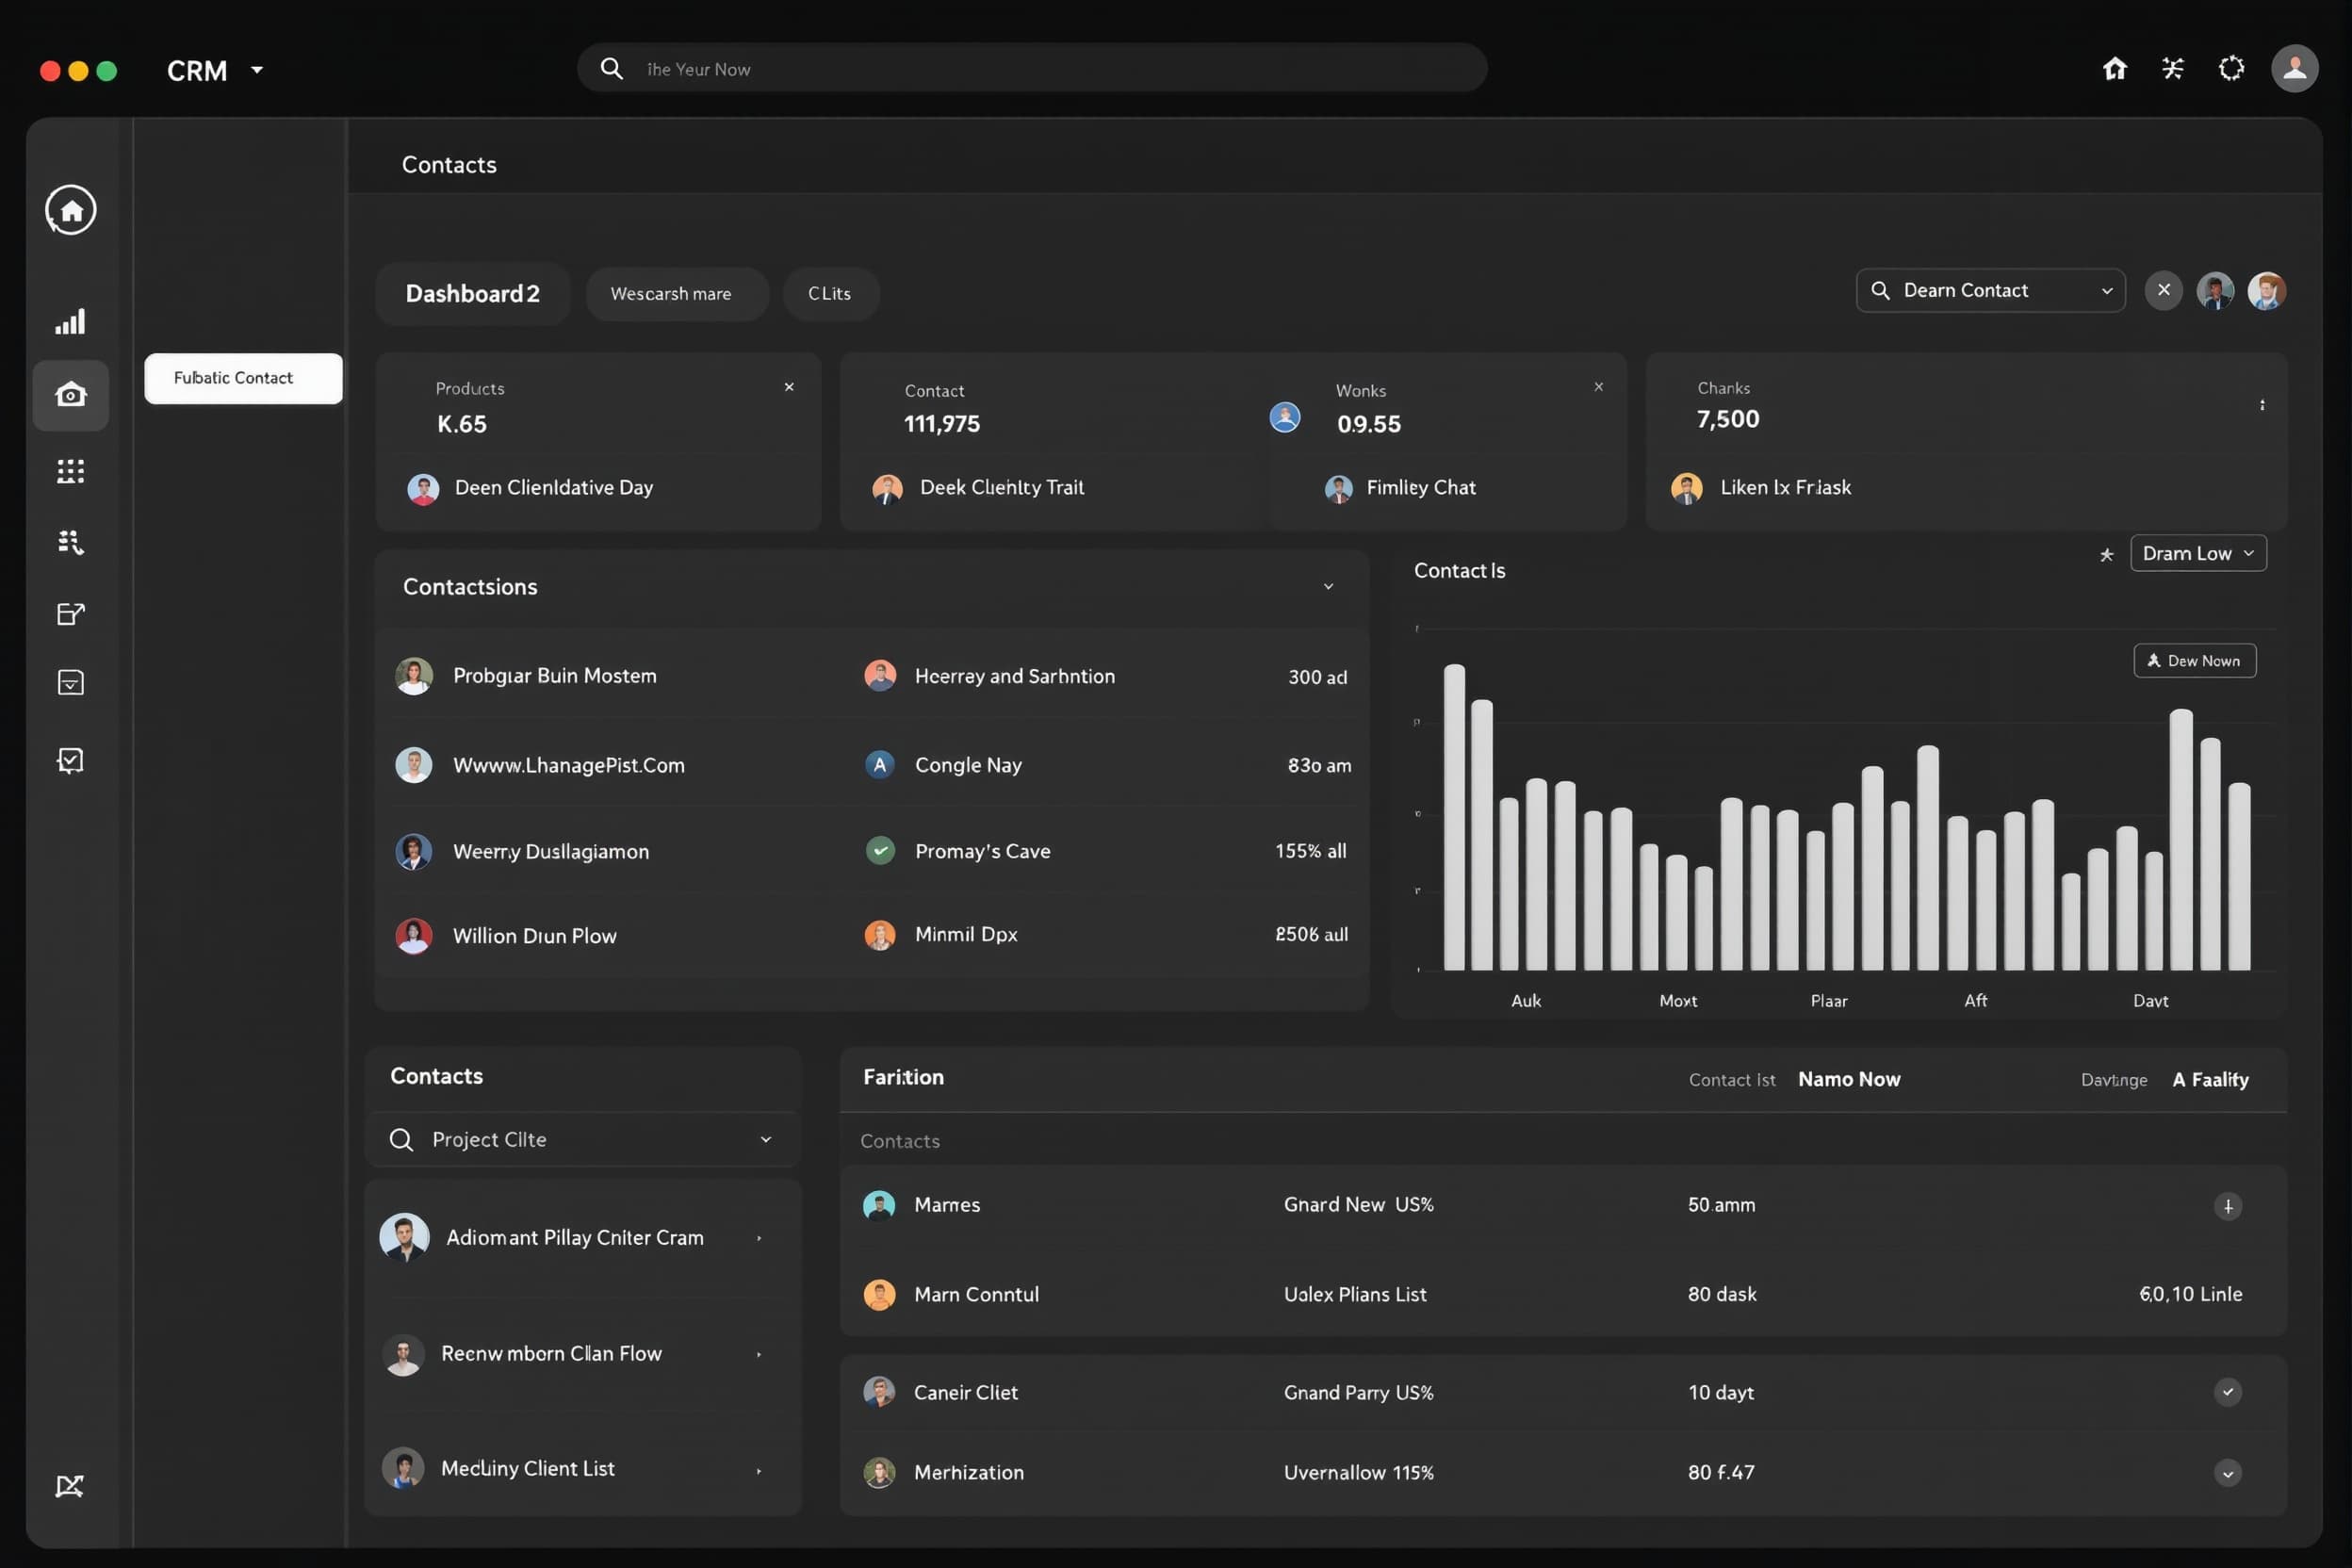Open the Project Cllte dropdown
Image resolution: width=2352 pixels, height=1568 pixels.
click(583, 1139)
